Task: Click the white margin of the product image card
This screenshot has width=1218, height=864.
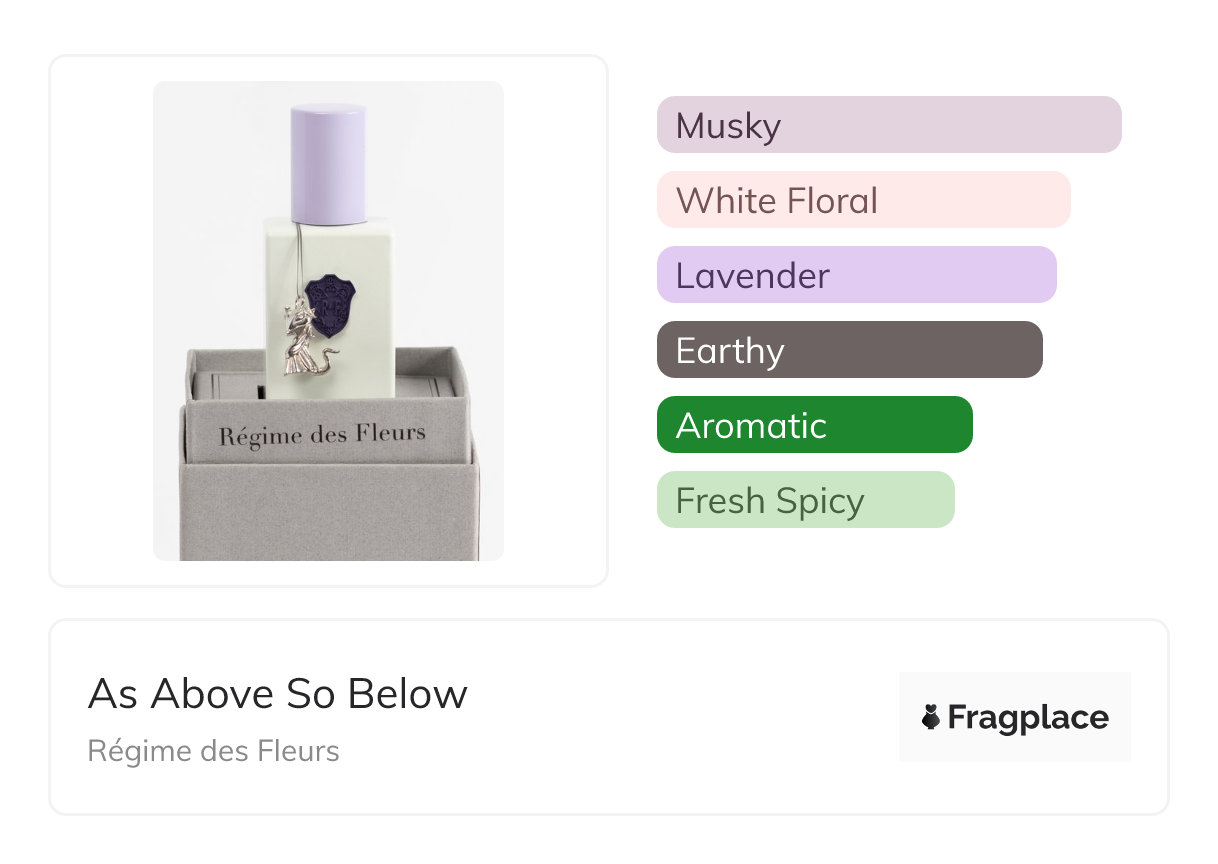Action: [x=100, y=320]
